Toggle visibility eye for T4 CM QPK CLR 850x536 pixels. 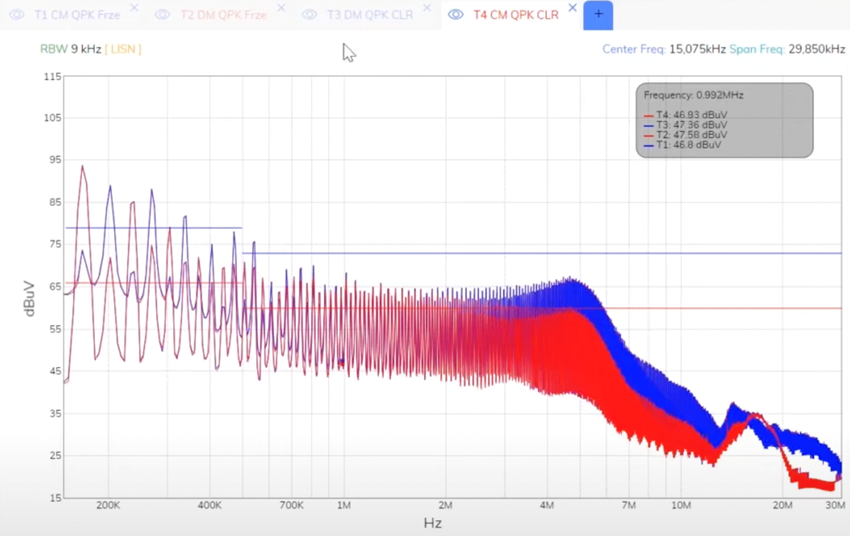pyautogui.click(x=456, y=15)
